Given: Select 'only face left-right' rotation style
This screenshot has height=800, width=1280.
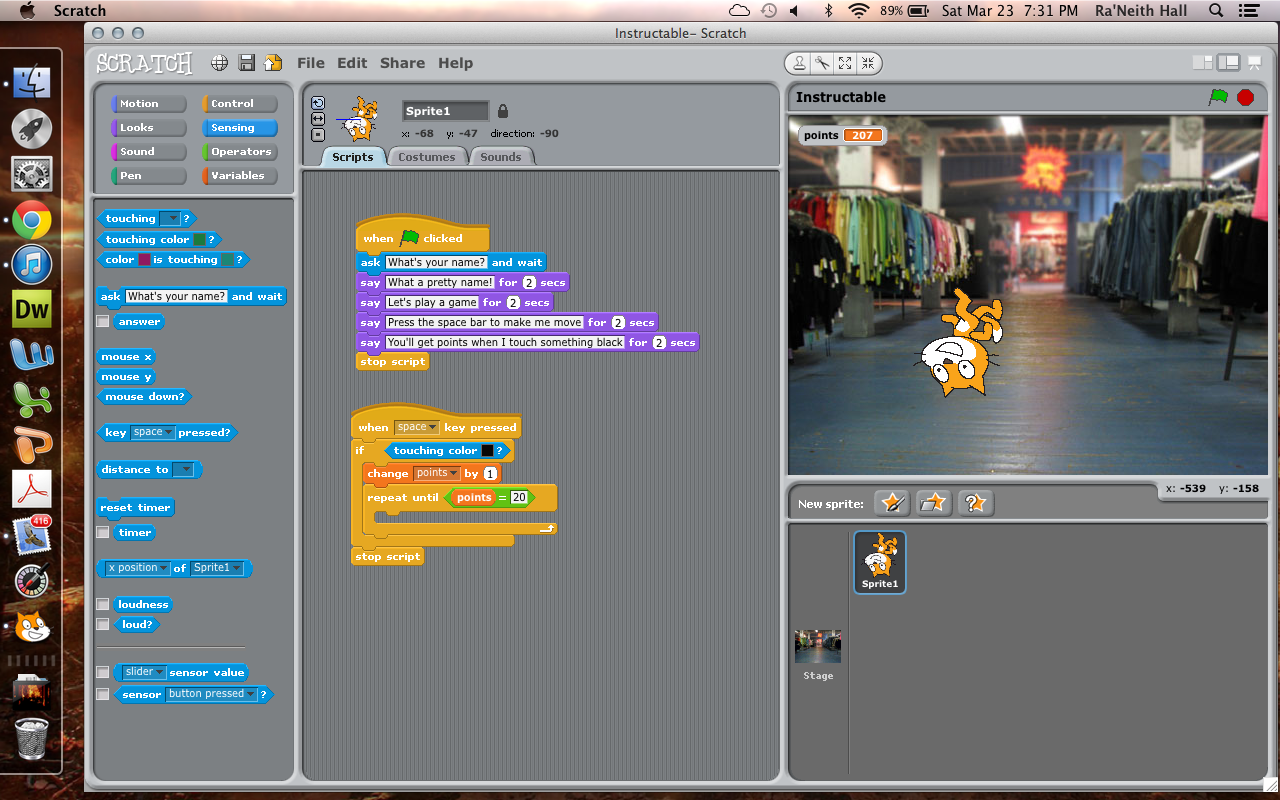Looking at the screenshot, I should (318, 119).
